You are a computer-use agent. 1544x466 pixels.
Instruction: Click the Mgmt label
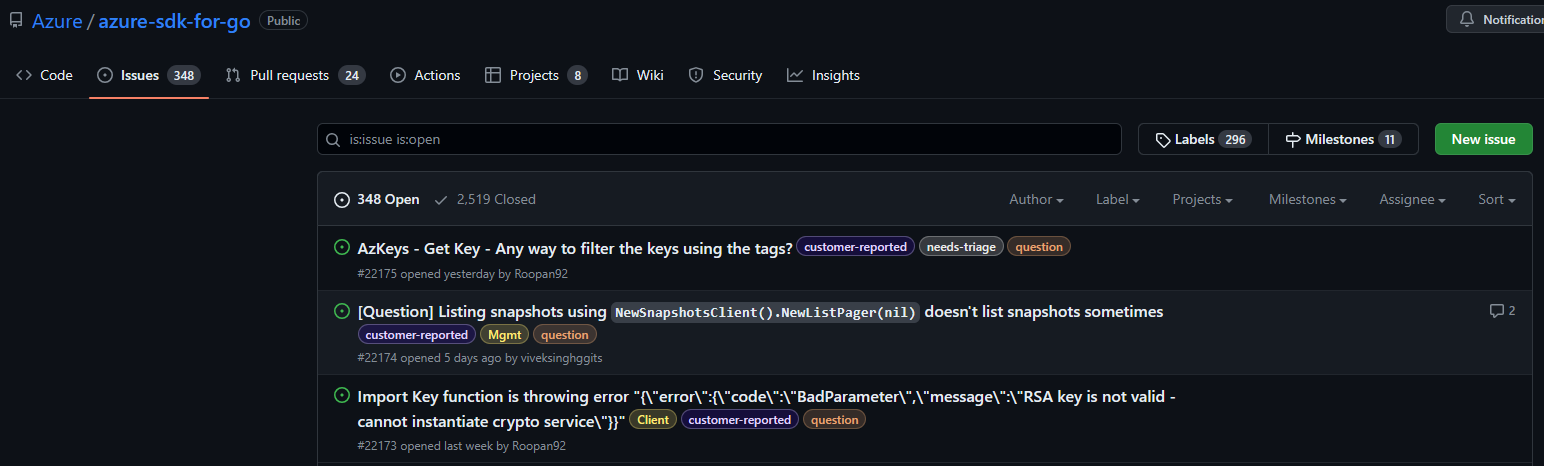point(504,335)
